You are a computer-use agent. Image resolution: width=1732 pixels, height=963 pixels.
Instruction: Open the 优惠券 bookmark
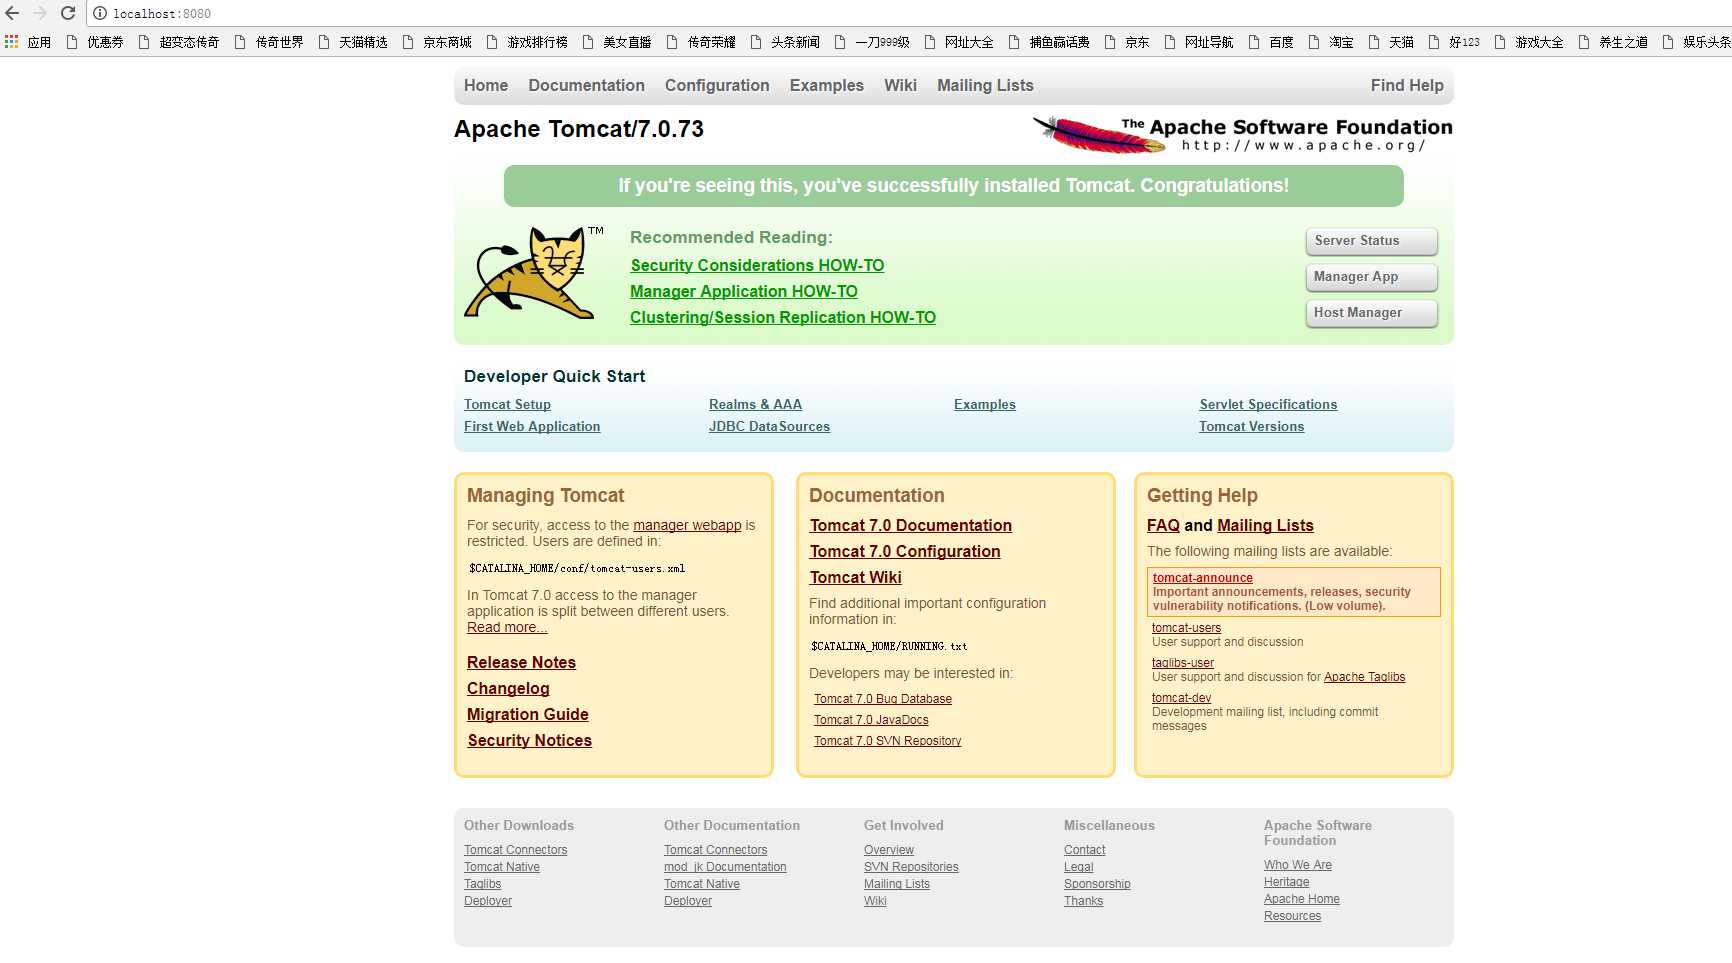pos(95,42)
